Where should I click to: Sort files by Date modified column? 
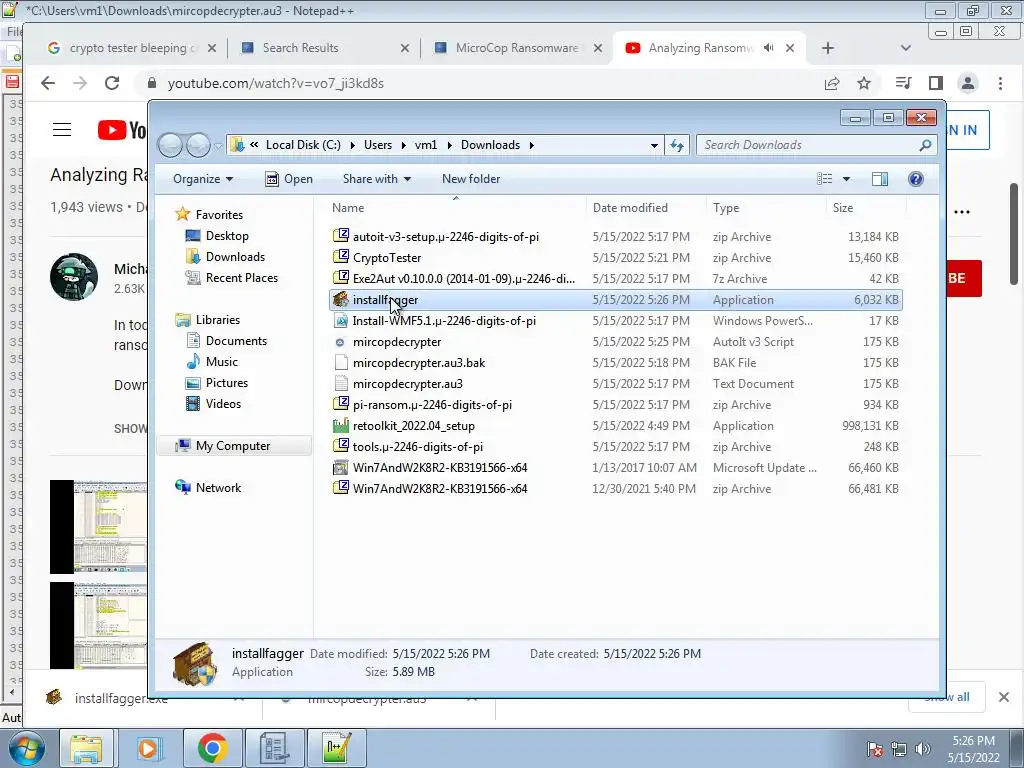647,208
